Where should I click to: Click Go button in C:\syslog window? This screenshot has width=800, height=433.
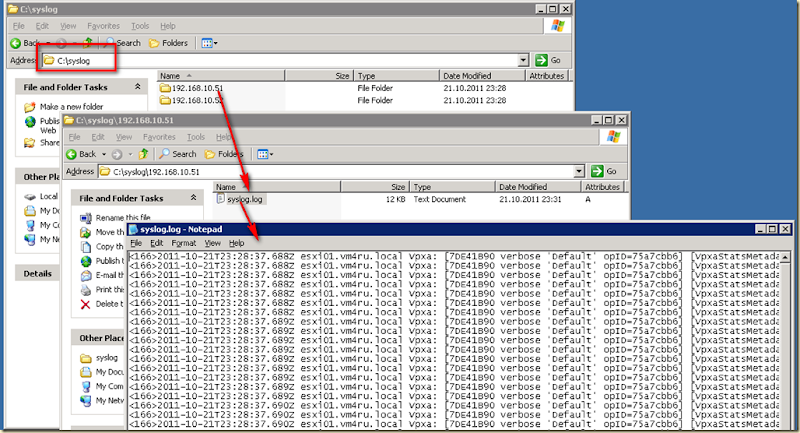point(548,60)
